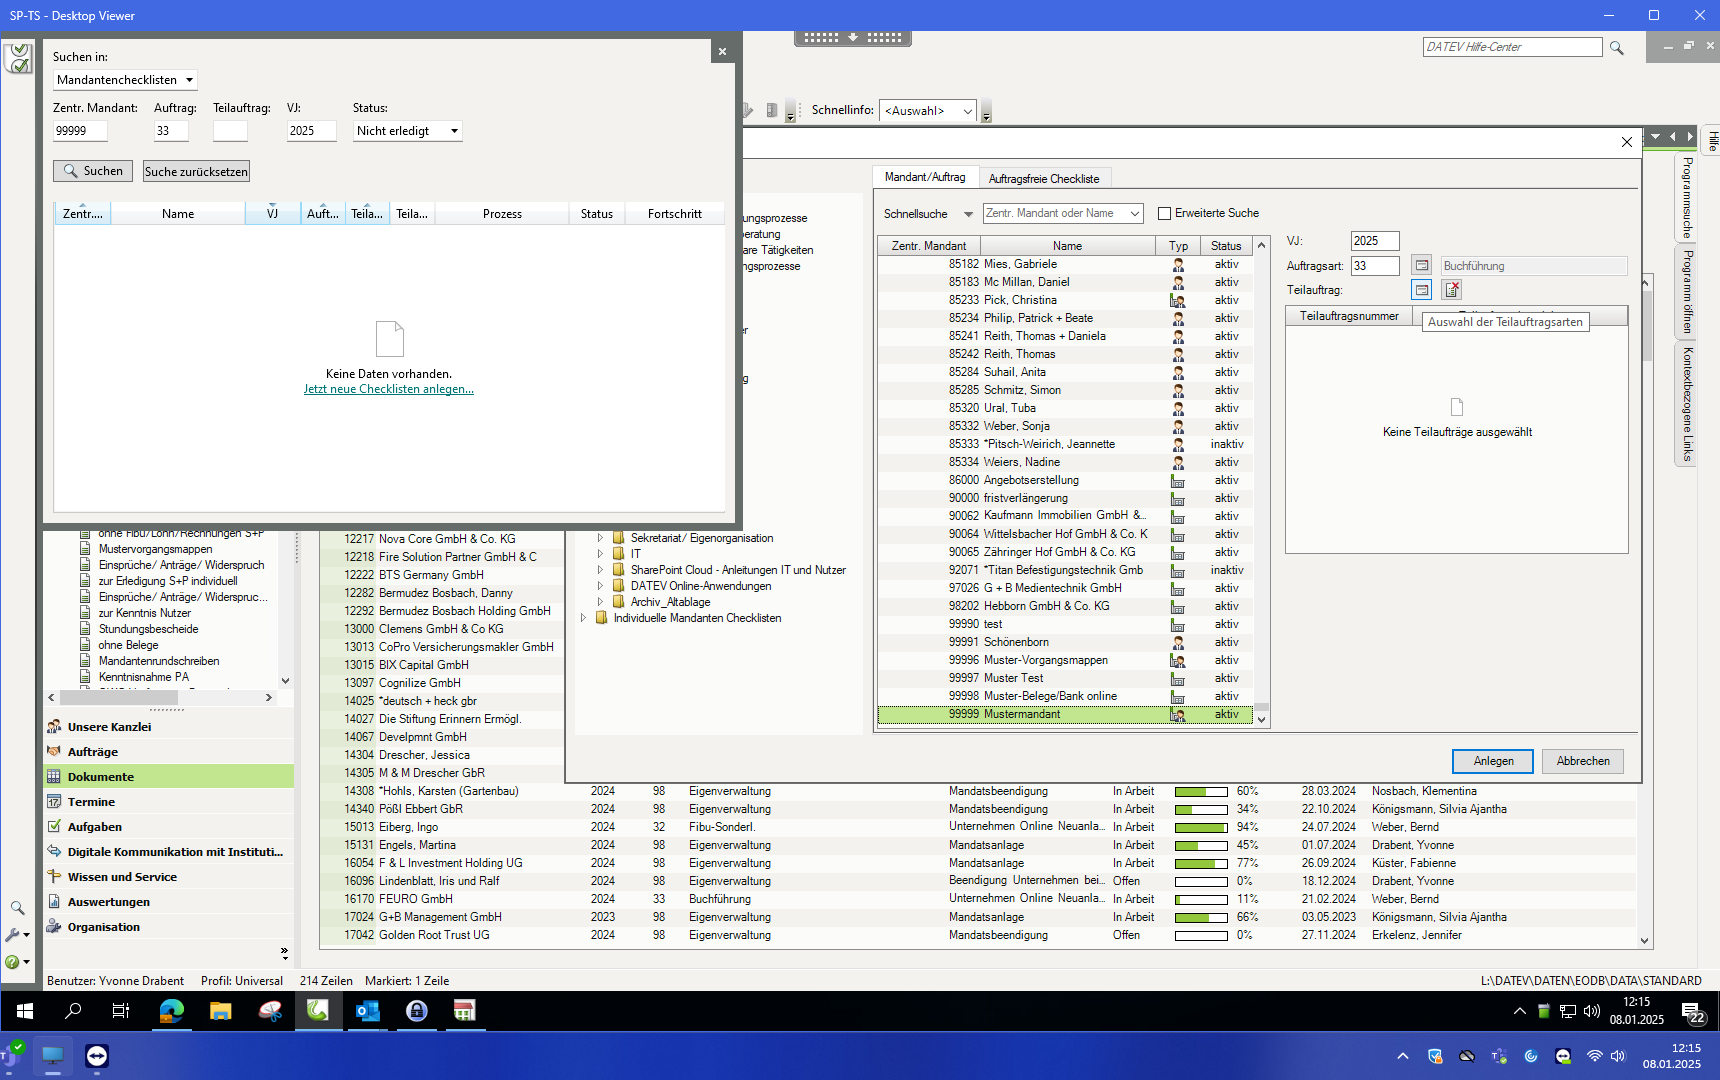Click the delete Teilauftrag icon
1720x1080 pixels.
[1452, 290]
